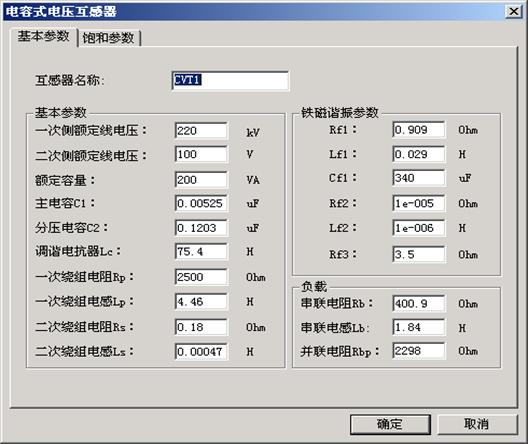The width and height of the screenshot is (528, 444).
Task: Click the 额定容量 input box
Action: pyautogui.click(x=201, y=180)
